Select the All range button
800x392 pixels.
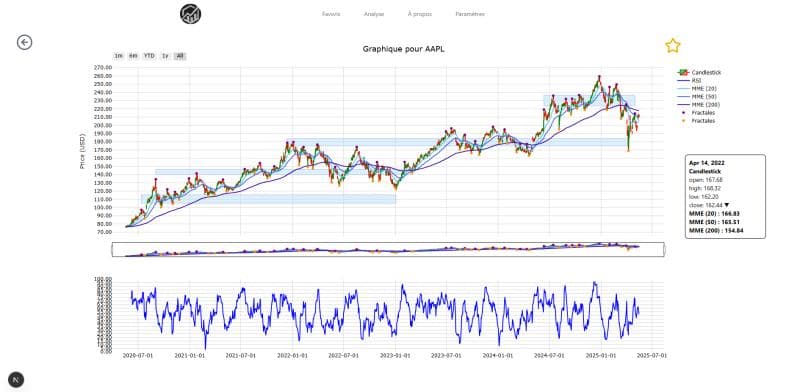click(x=180, y=56)
